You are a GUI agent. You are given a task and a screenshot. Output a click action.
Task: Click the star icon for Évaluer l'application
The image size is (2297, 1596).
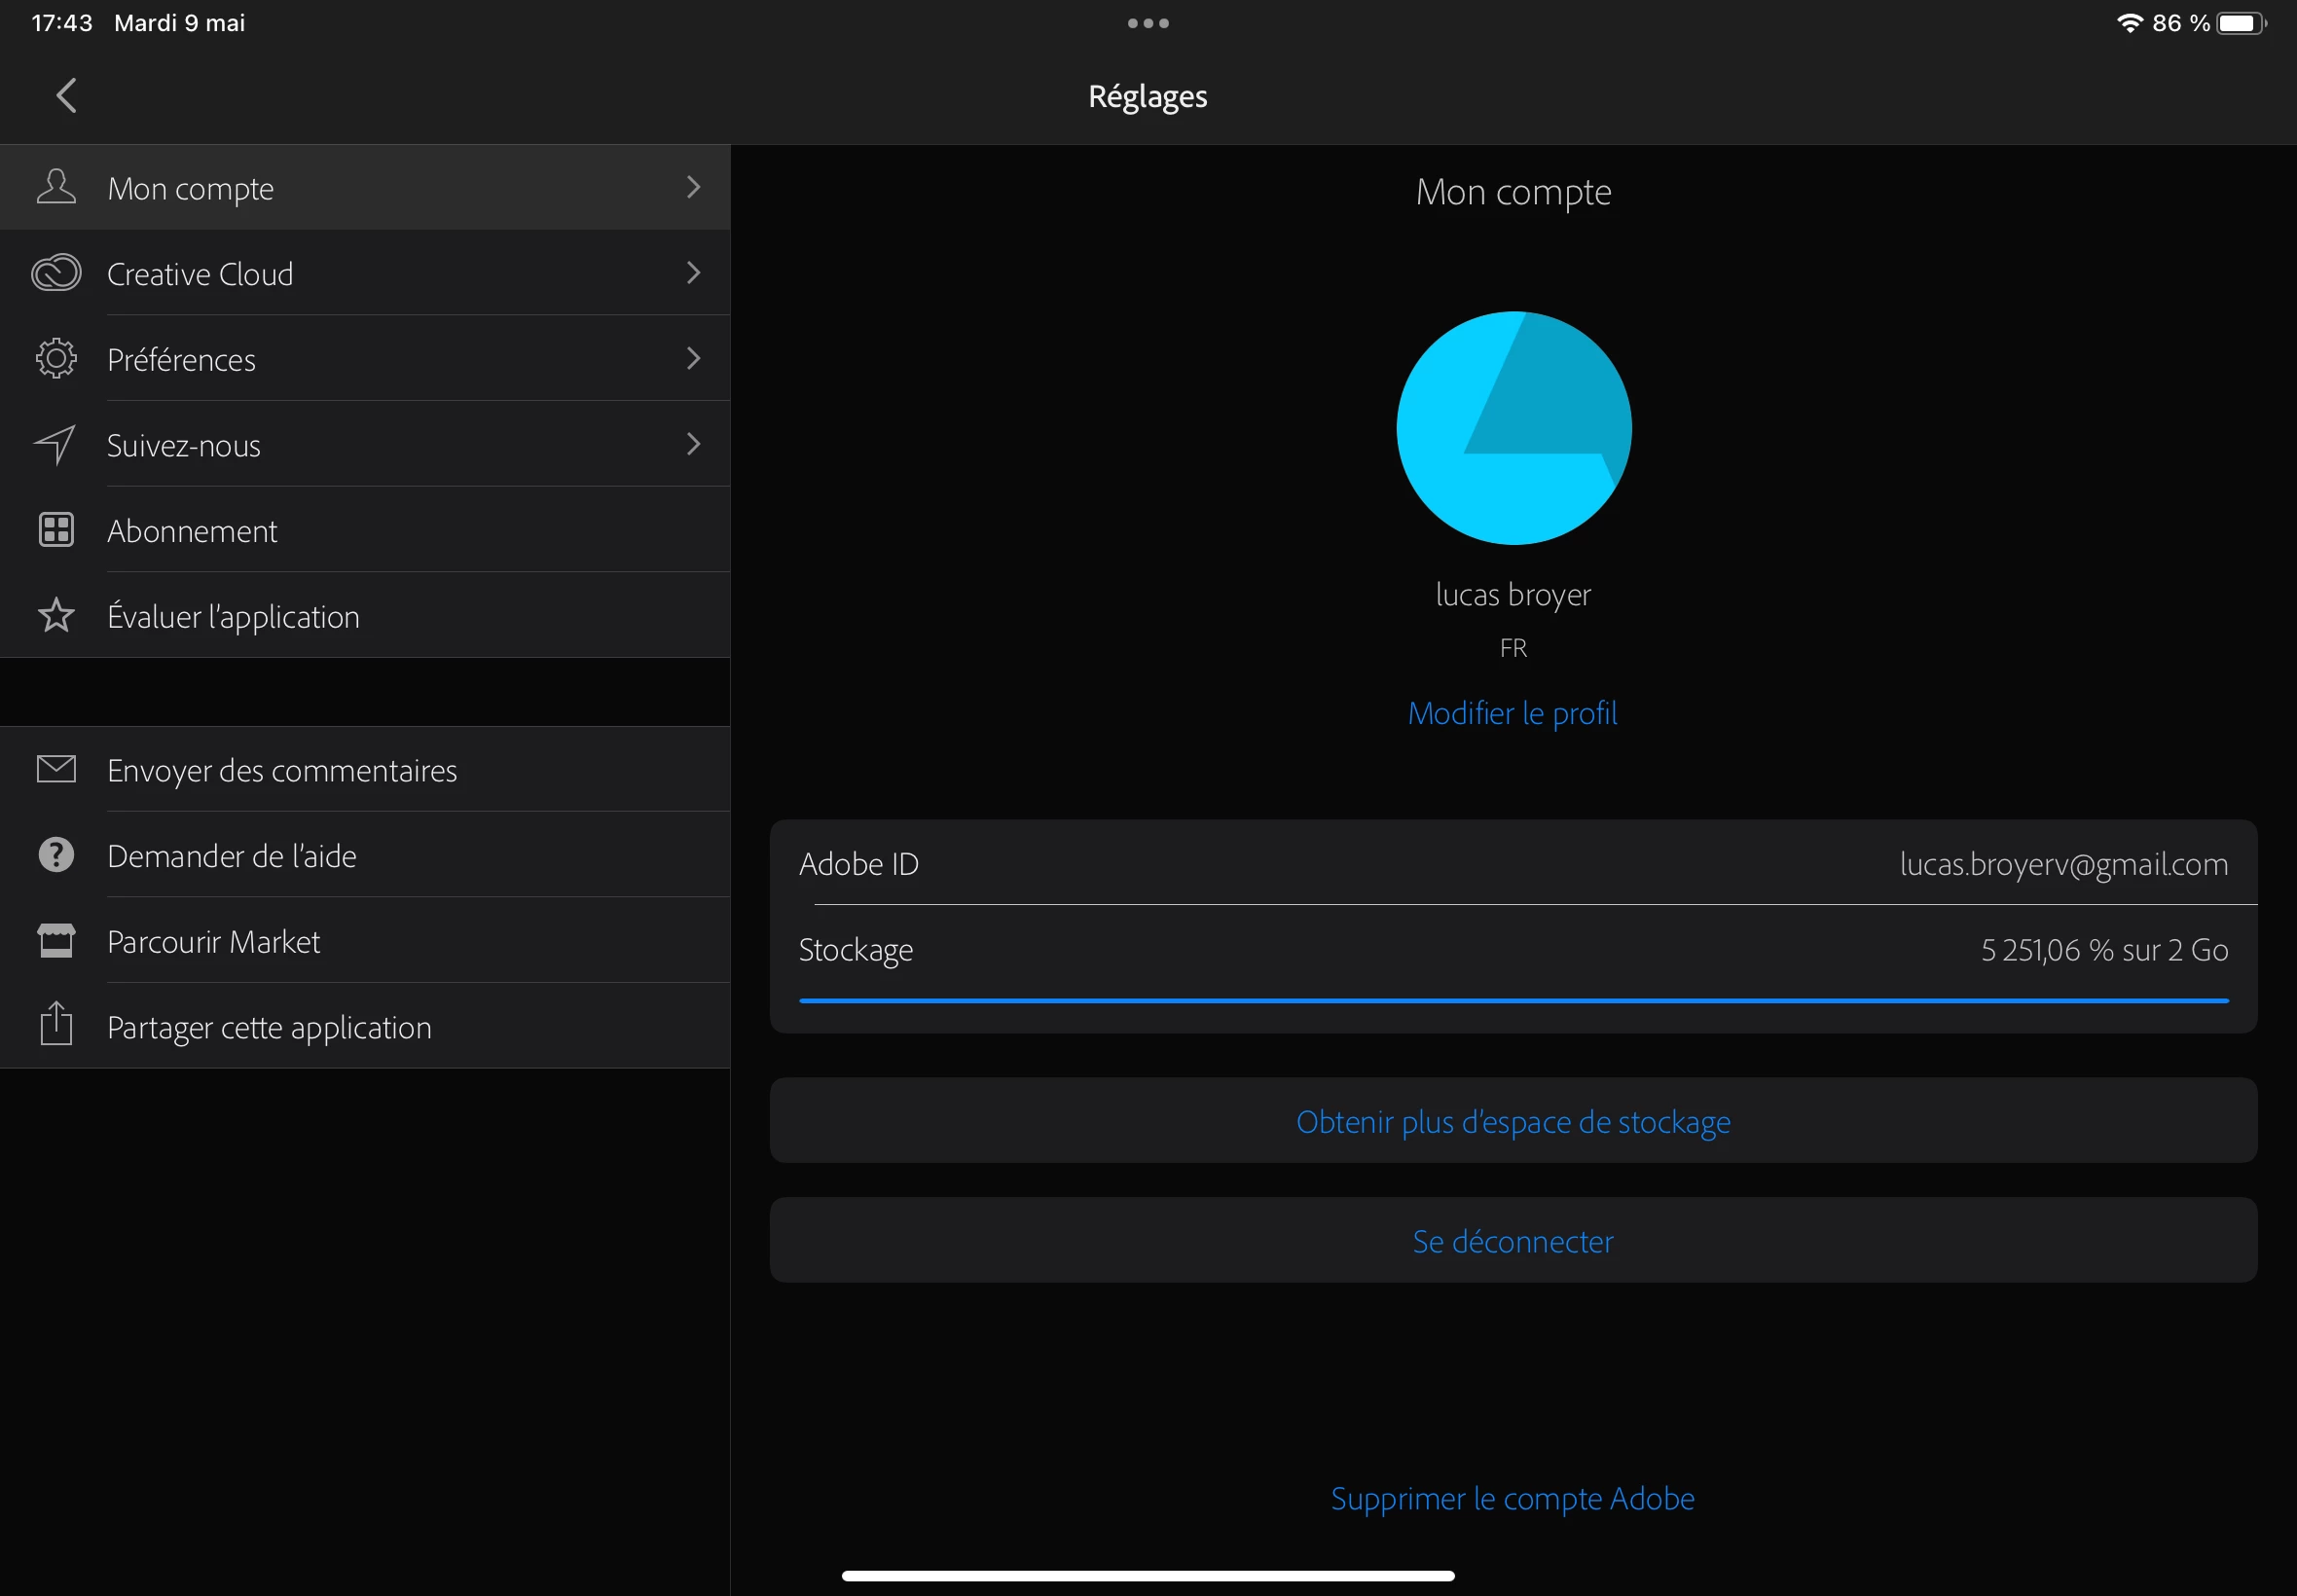point(56,615)
